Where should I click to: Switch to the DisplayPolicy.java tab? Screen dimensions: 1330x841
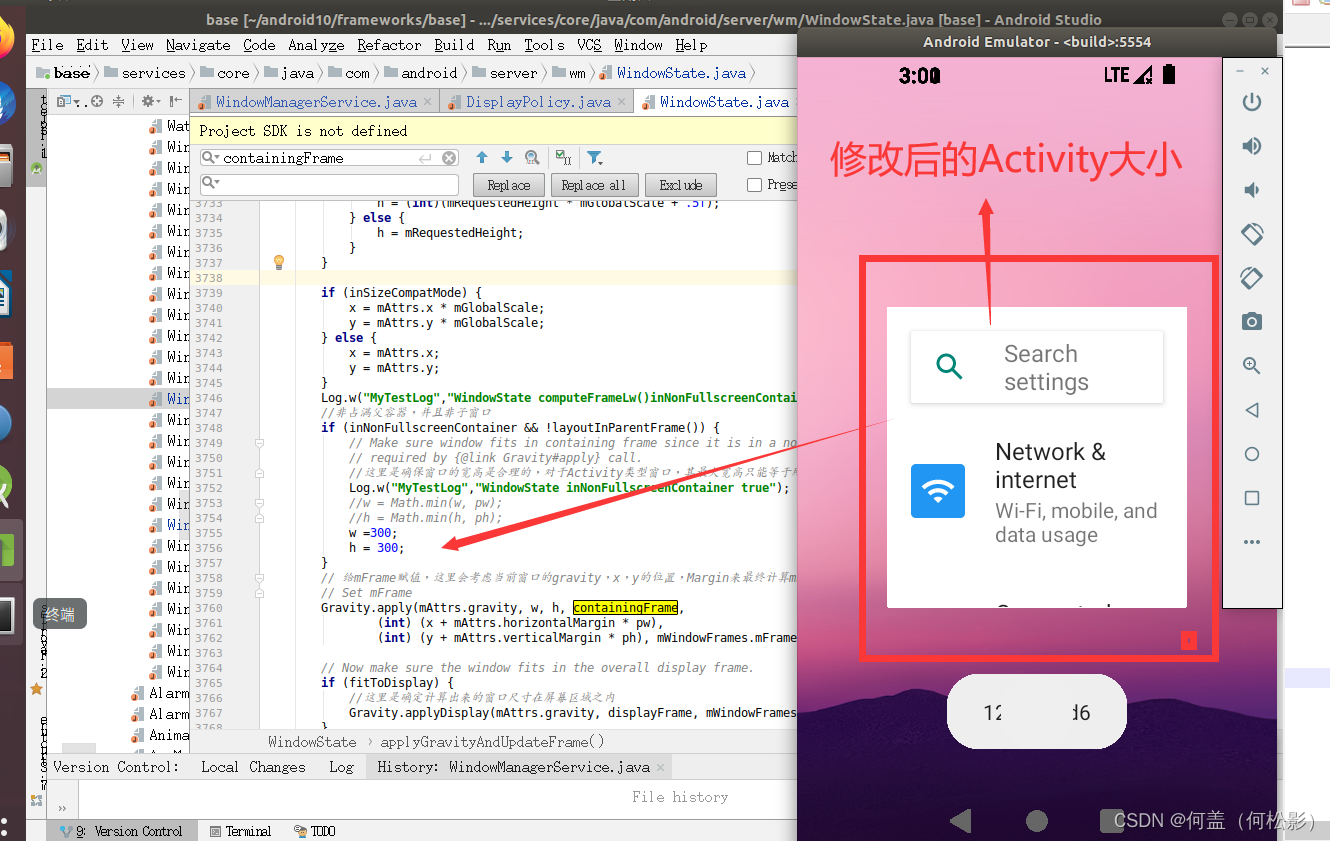click(536, 101)
